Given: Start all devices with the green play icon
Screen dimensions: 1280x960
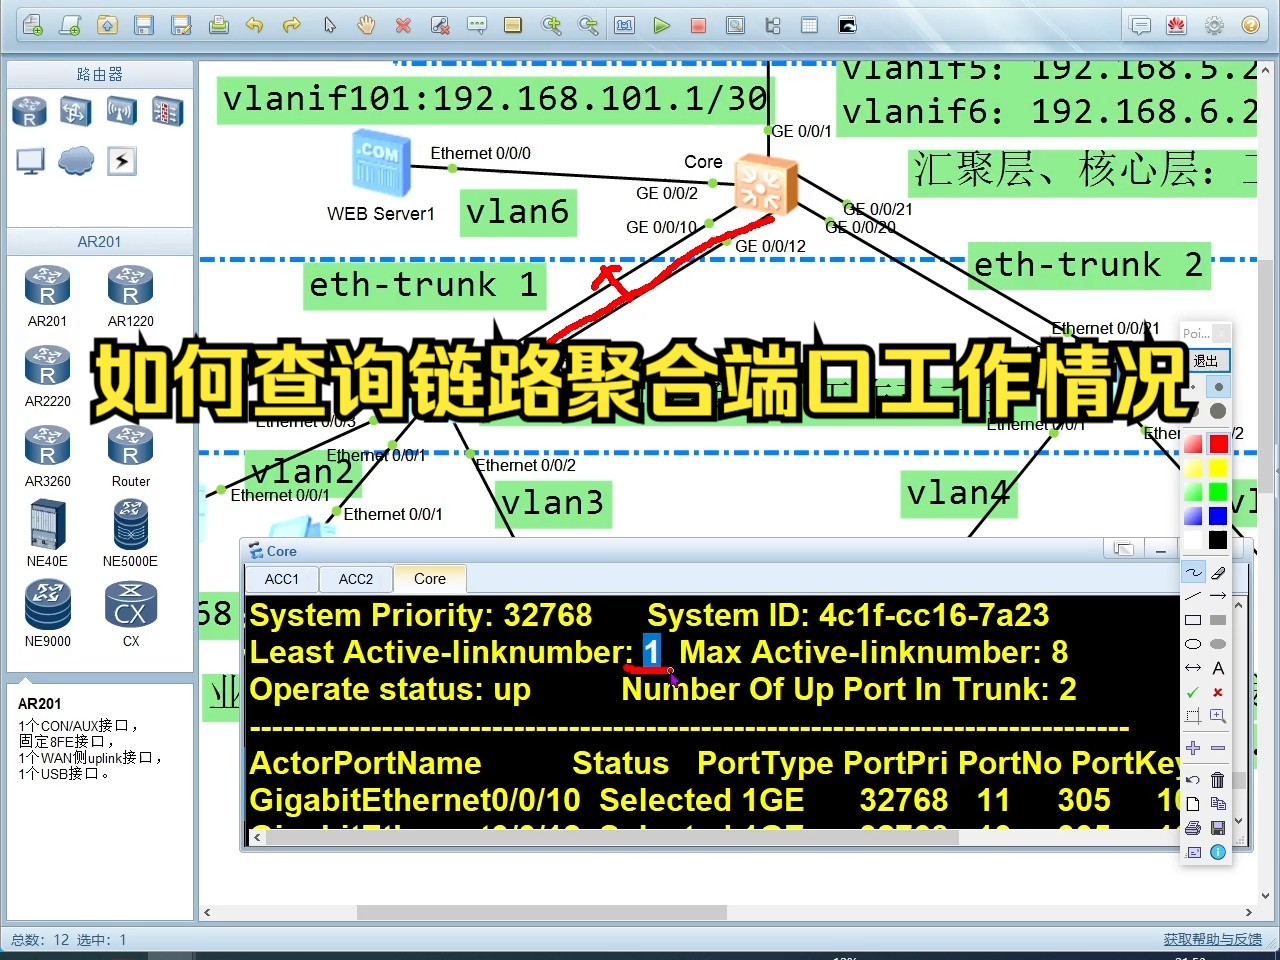Looking at the screenshot, I should tap(661, 25).
